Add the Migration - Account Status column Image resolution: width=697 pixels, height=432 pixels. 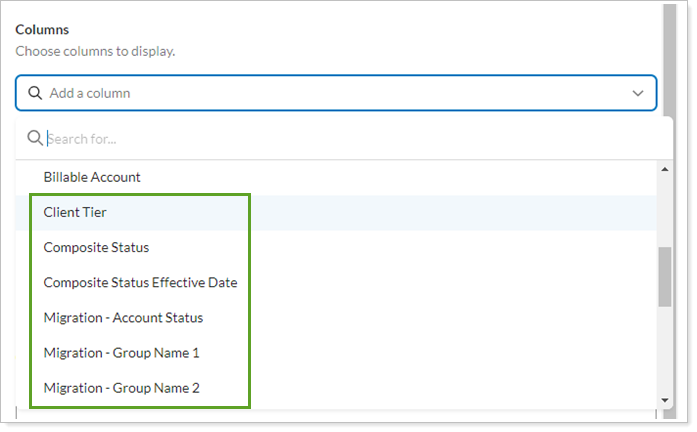123,317
